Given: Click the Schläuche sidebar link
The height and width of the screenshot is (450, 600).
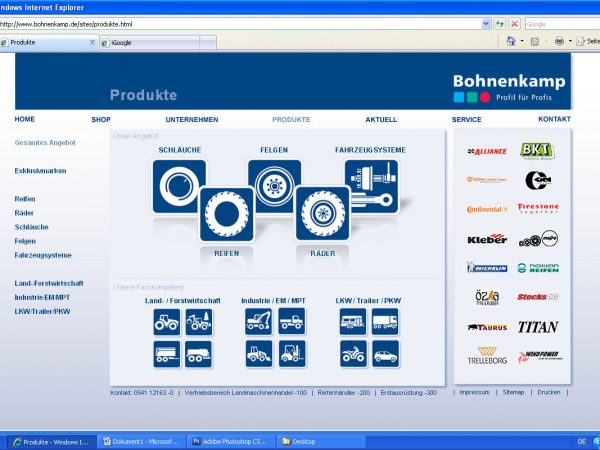Looking at the screenshot, I should click(x=31, y=227).
